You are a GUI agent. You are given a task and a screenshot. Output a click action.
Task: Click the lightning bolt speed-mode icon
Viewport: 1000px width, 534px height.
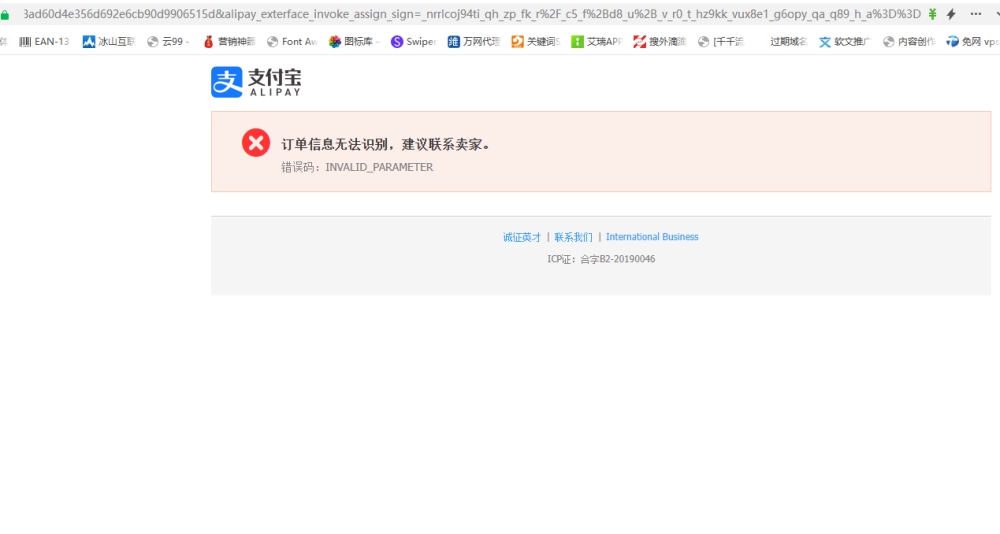coord(951,13)
